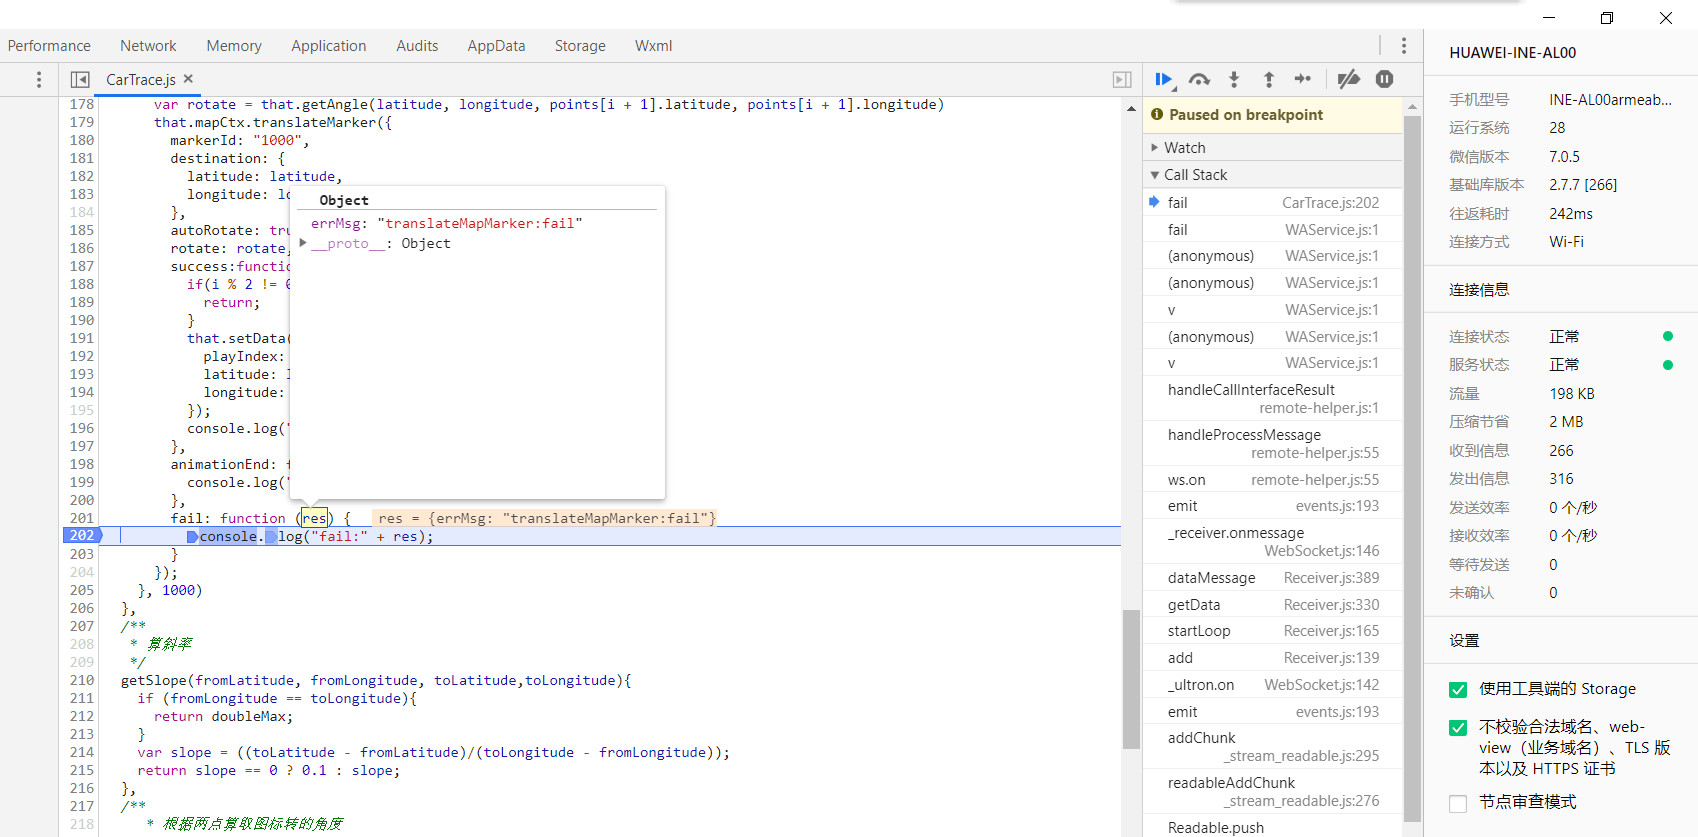Image resolution: width=1698 pixels, height=837 pixels.
Task: Resume script execution in debugger
Action: pos(1163,79)
